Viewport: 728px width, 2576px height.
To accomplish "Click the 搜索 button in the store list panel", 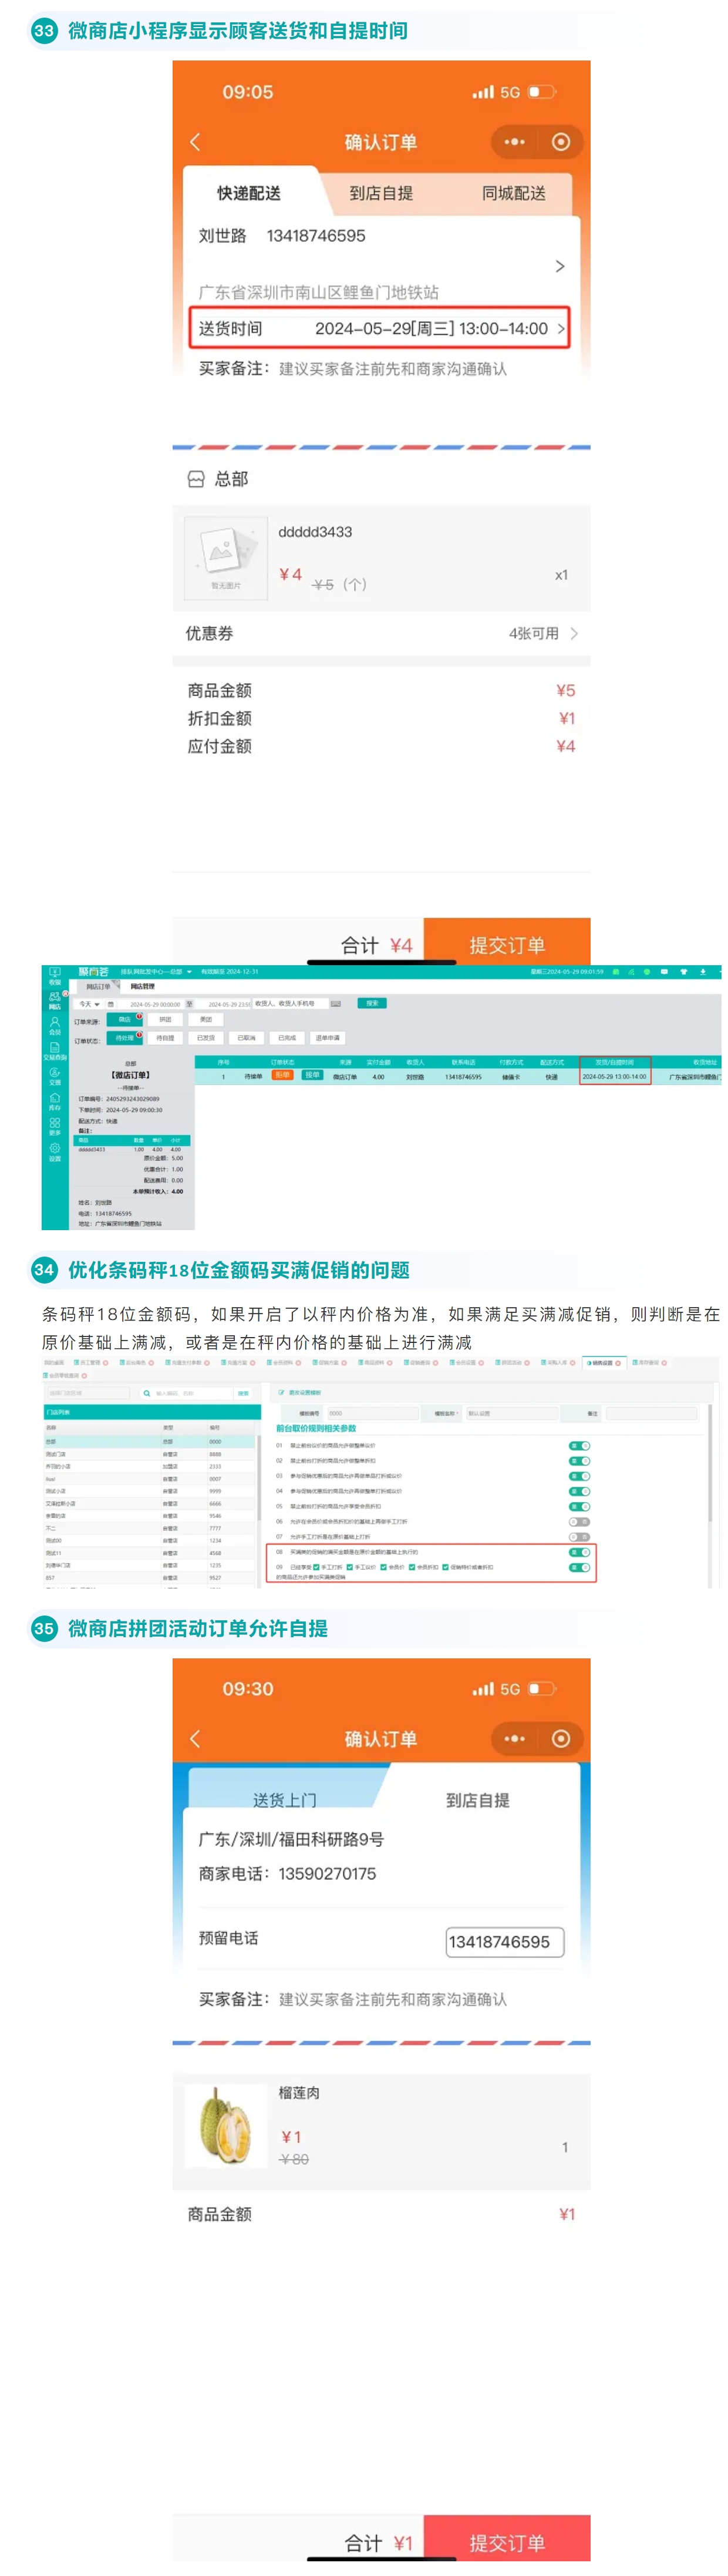I will coord(243,1393).
